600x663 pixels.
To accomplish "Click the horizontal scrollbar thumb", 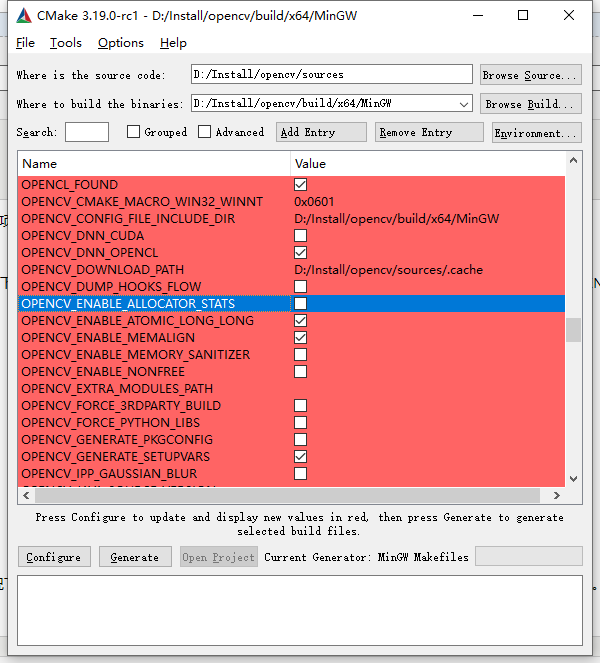I will point(288,495).
